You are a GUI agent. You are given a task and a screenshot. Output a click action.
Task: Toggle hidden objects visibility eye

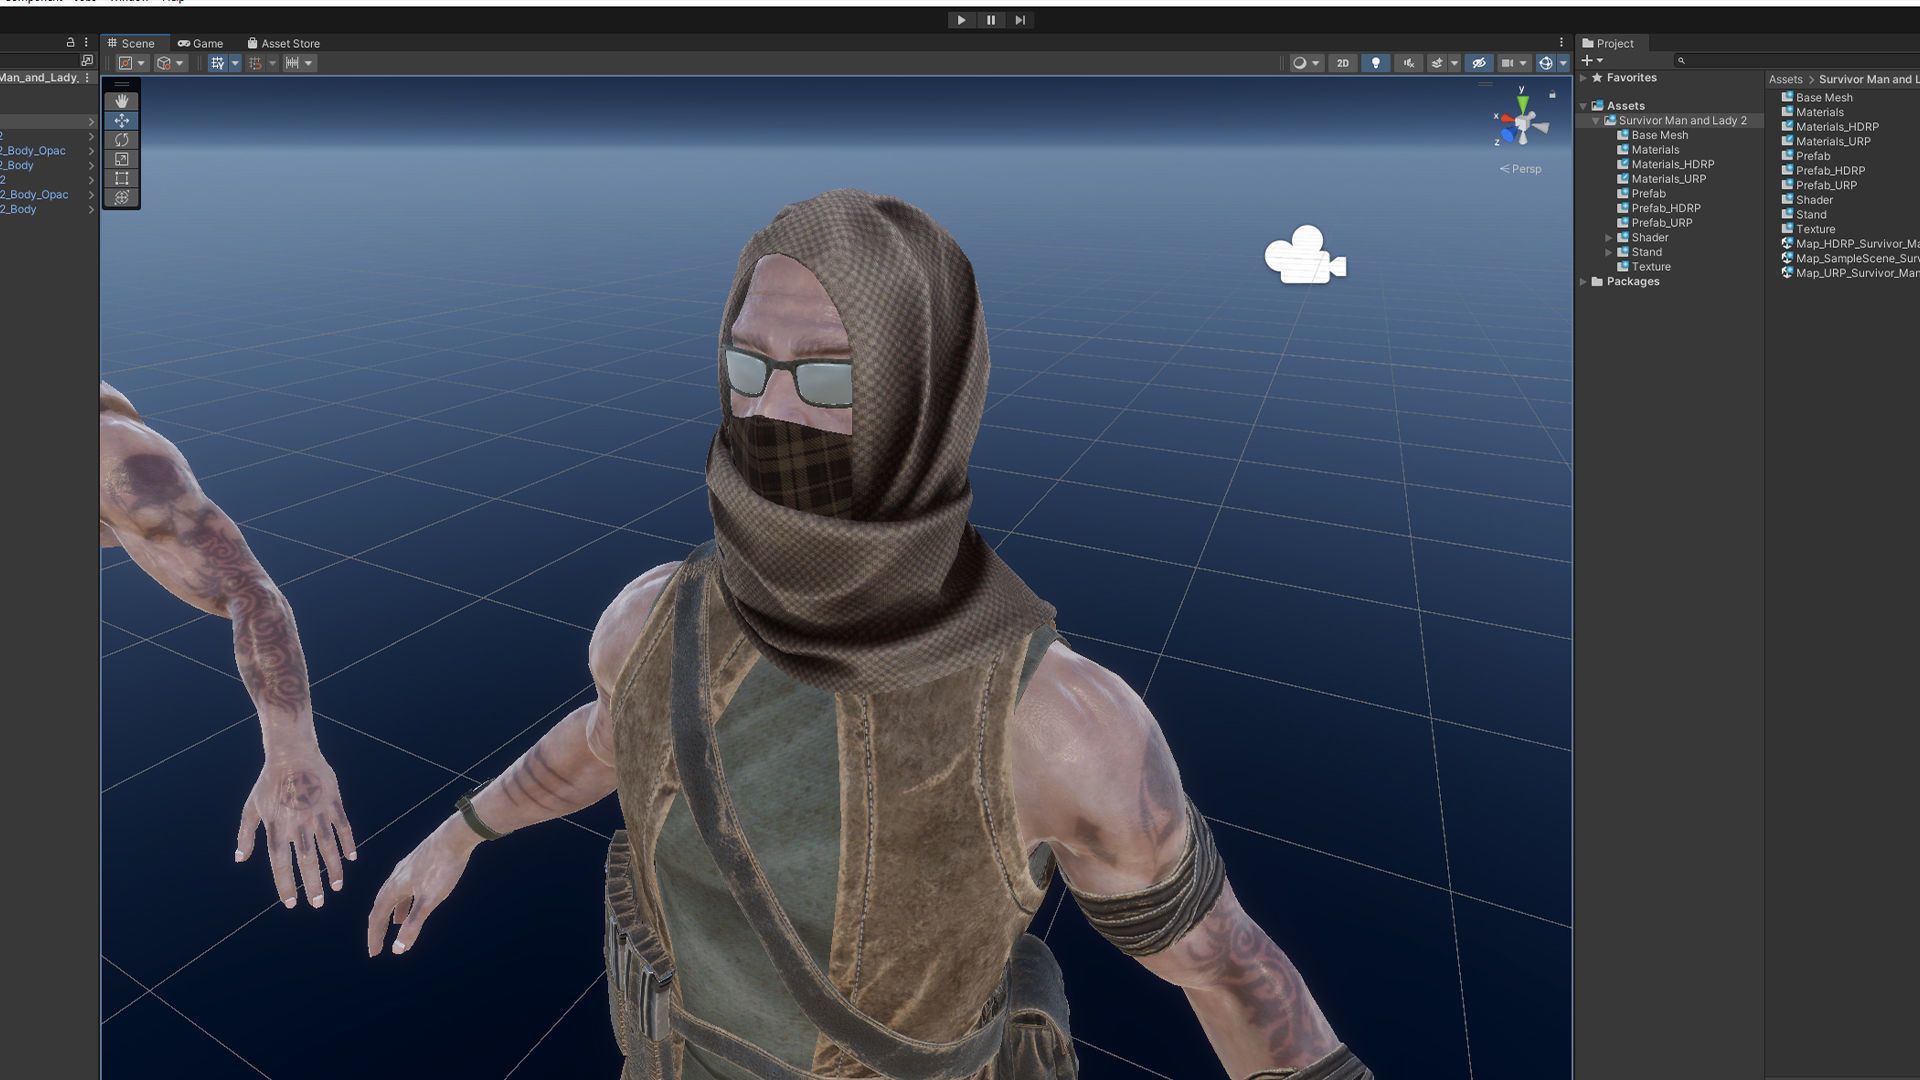pyautogui.click(x=1479, y=63)
